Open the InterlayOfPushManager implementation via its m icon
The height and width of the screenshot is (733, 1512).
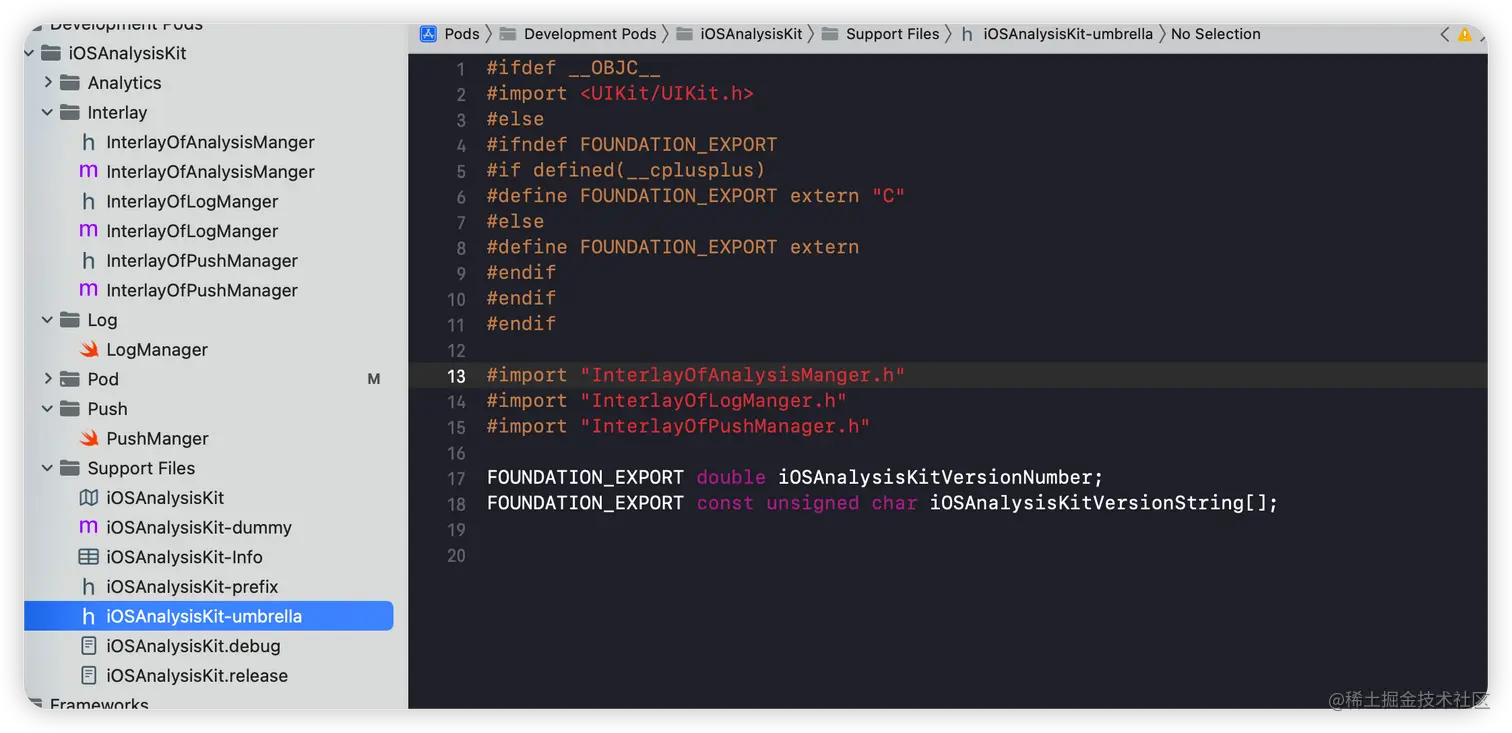[89, 290]
